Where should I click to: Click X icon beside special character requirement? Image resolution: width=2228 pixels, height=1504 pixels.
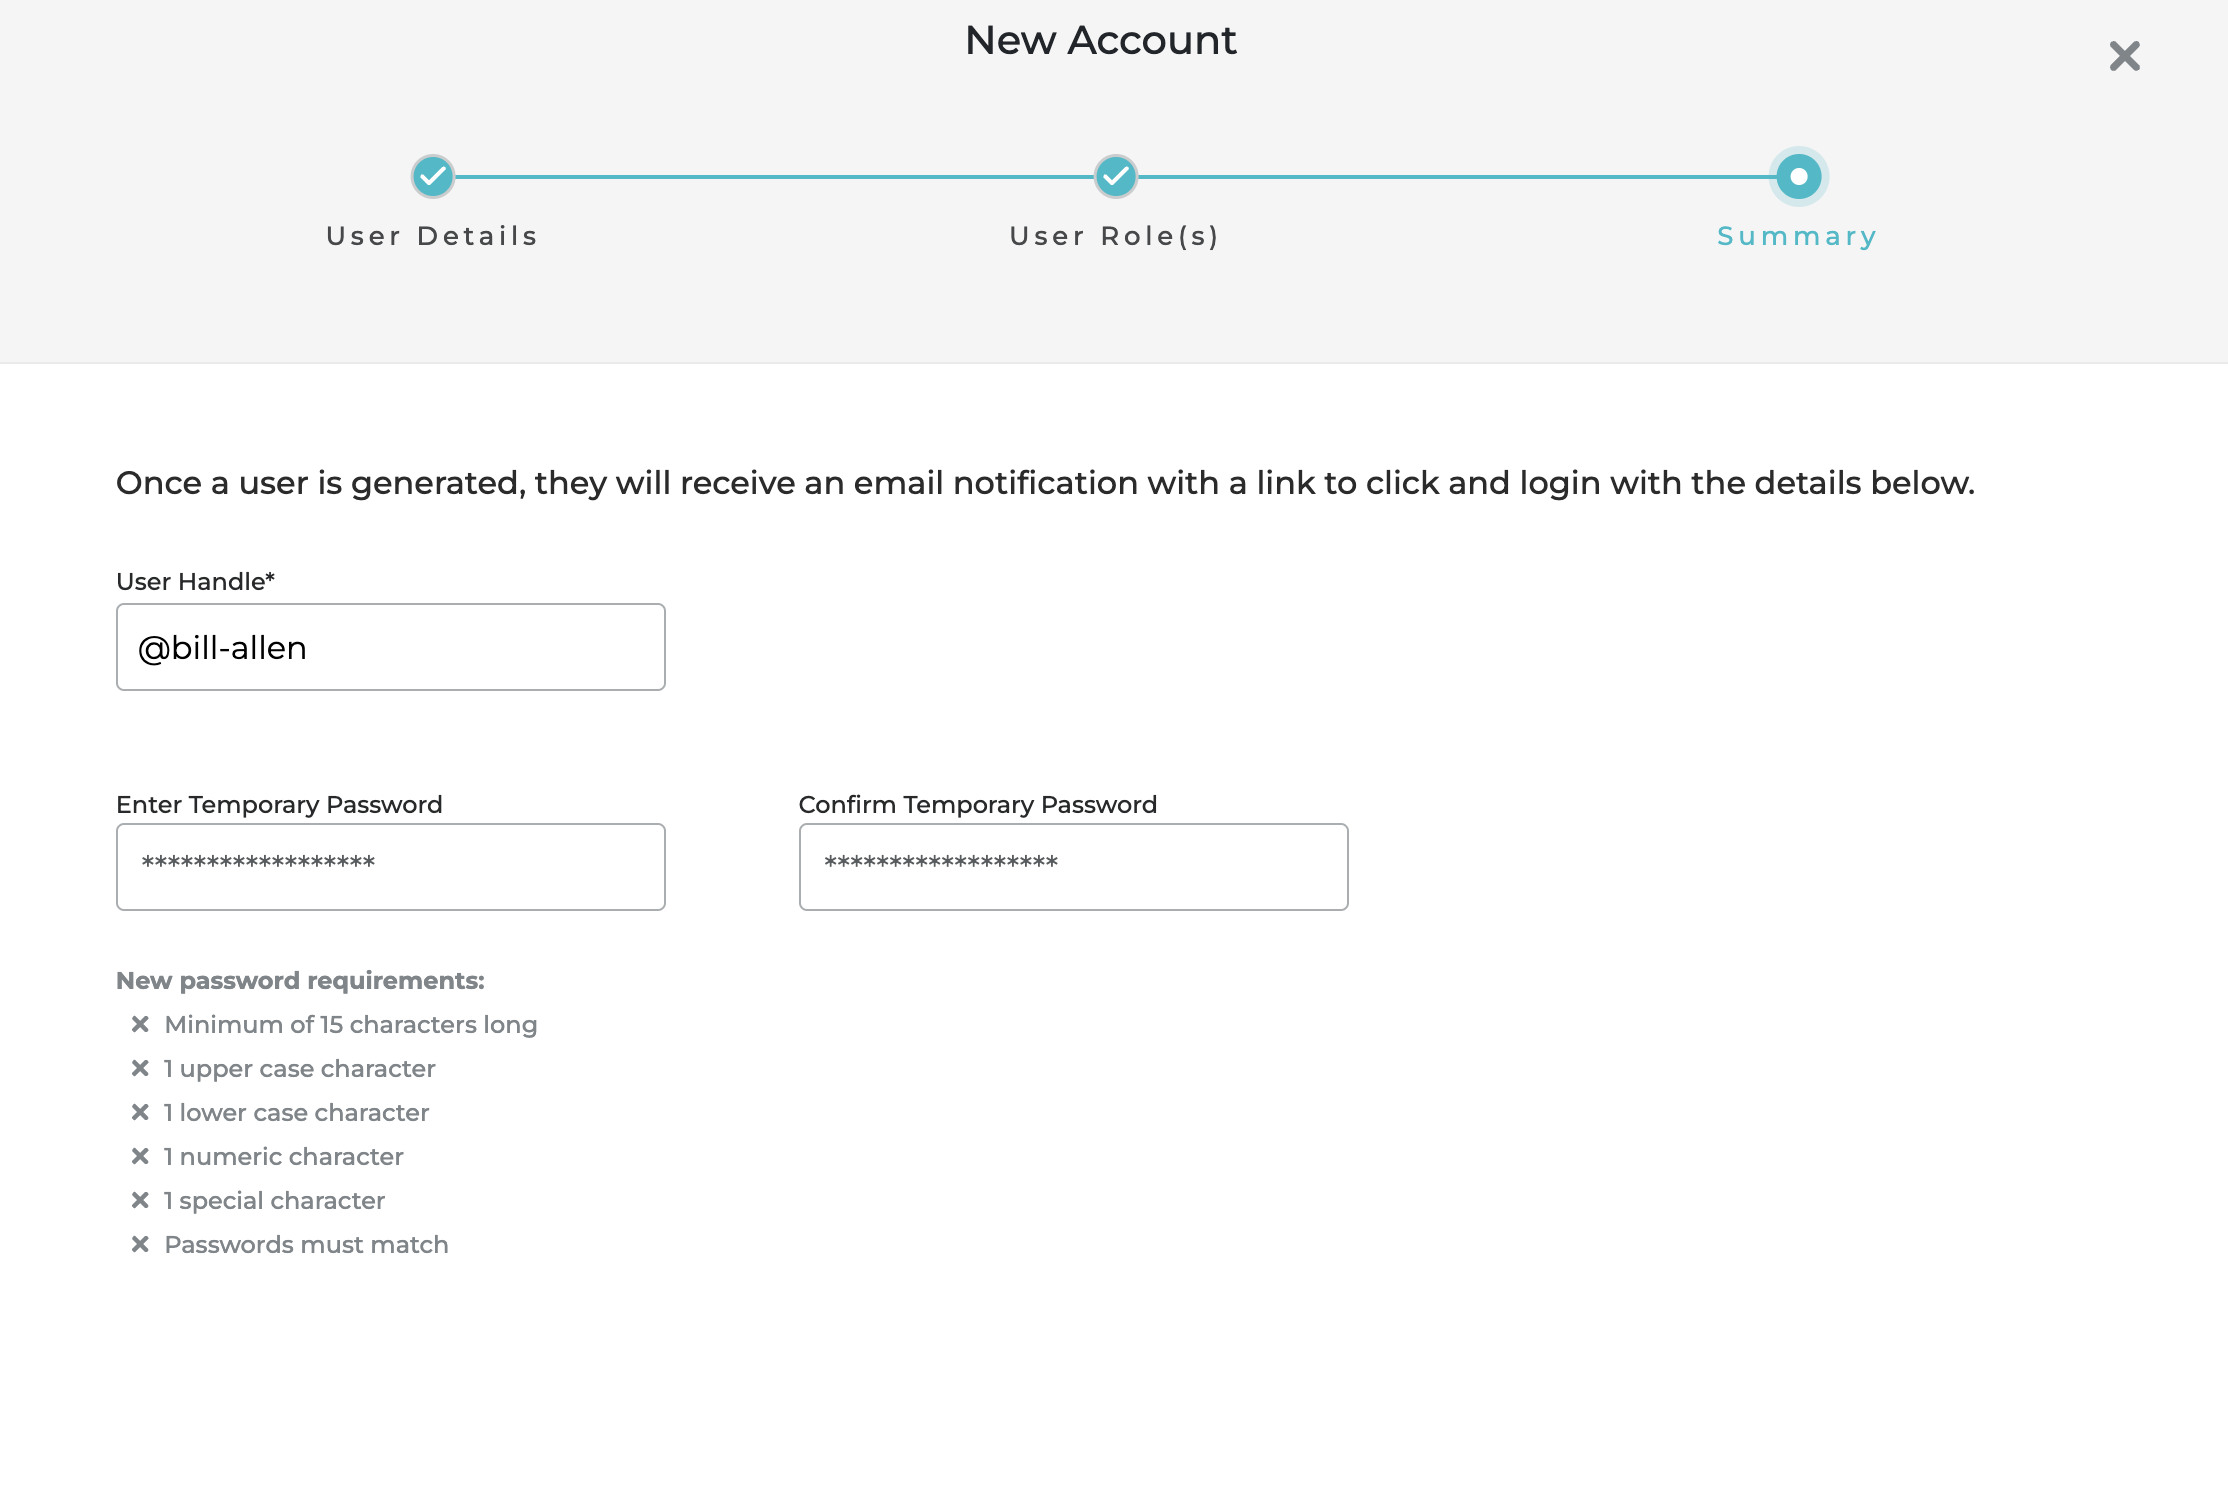point(140,1200)
